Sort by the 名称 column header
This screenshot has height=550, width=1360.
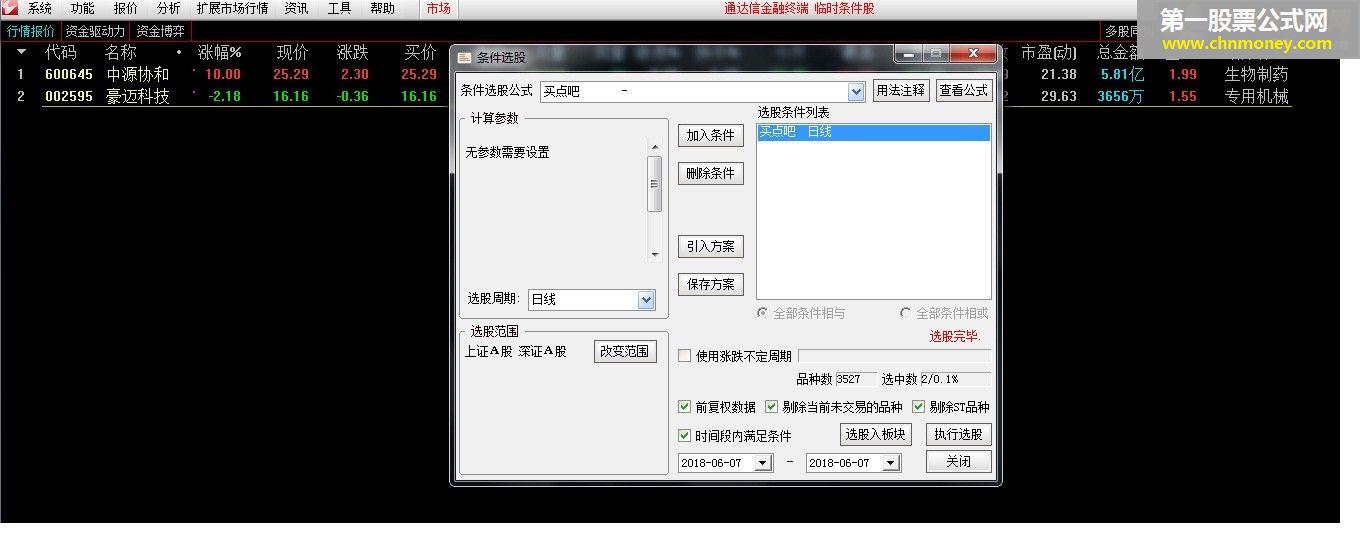[121, 52]
